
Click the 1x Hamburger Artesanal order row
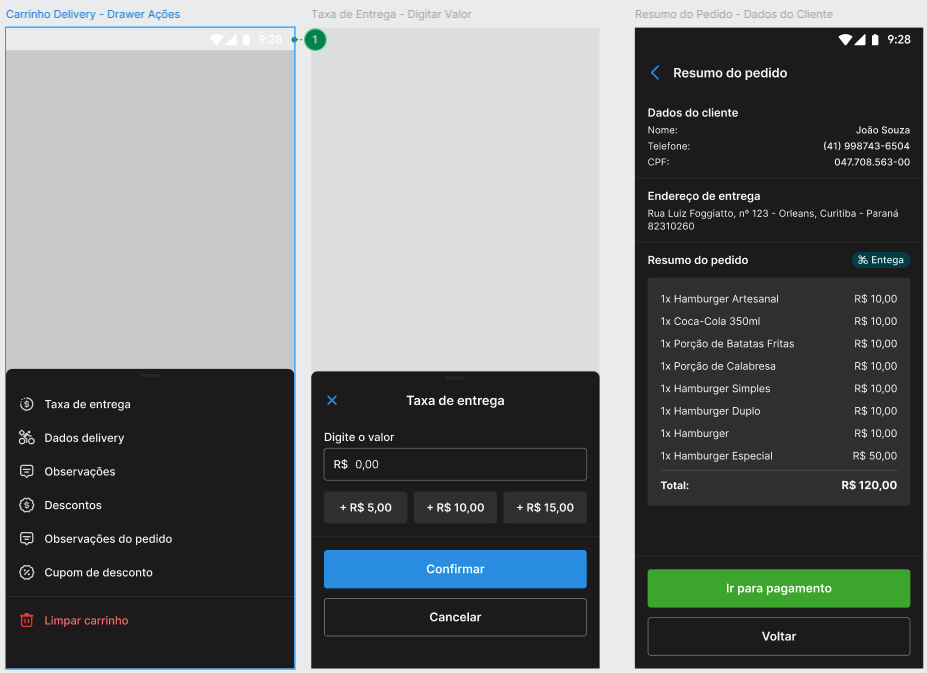(779, 299)
